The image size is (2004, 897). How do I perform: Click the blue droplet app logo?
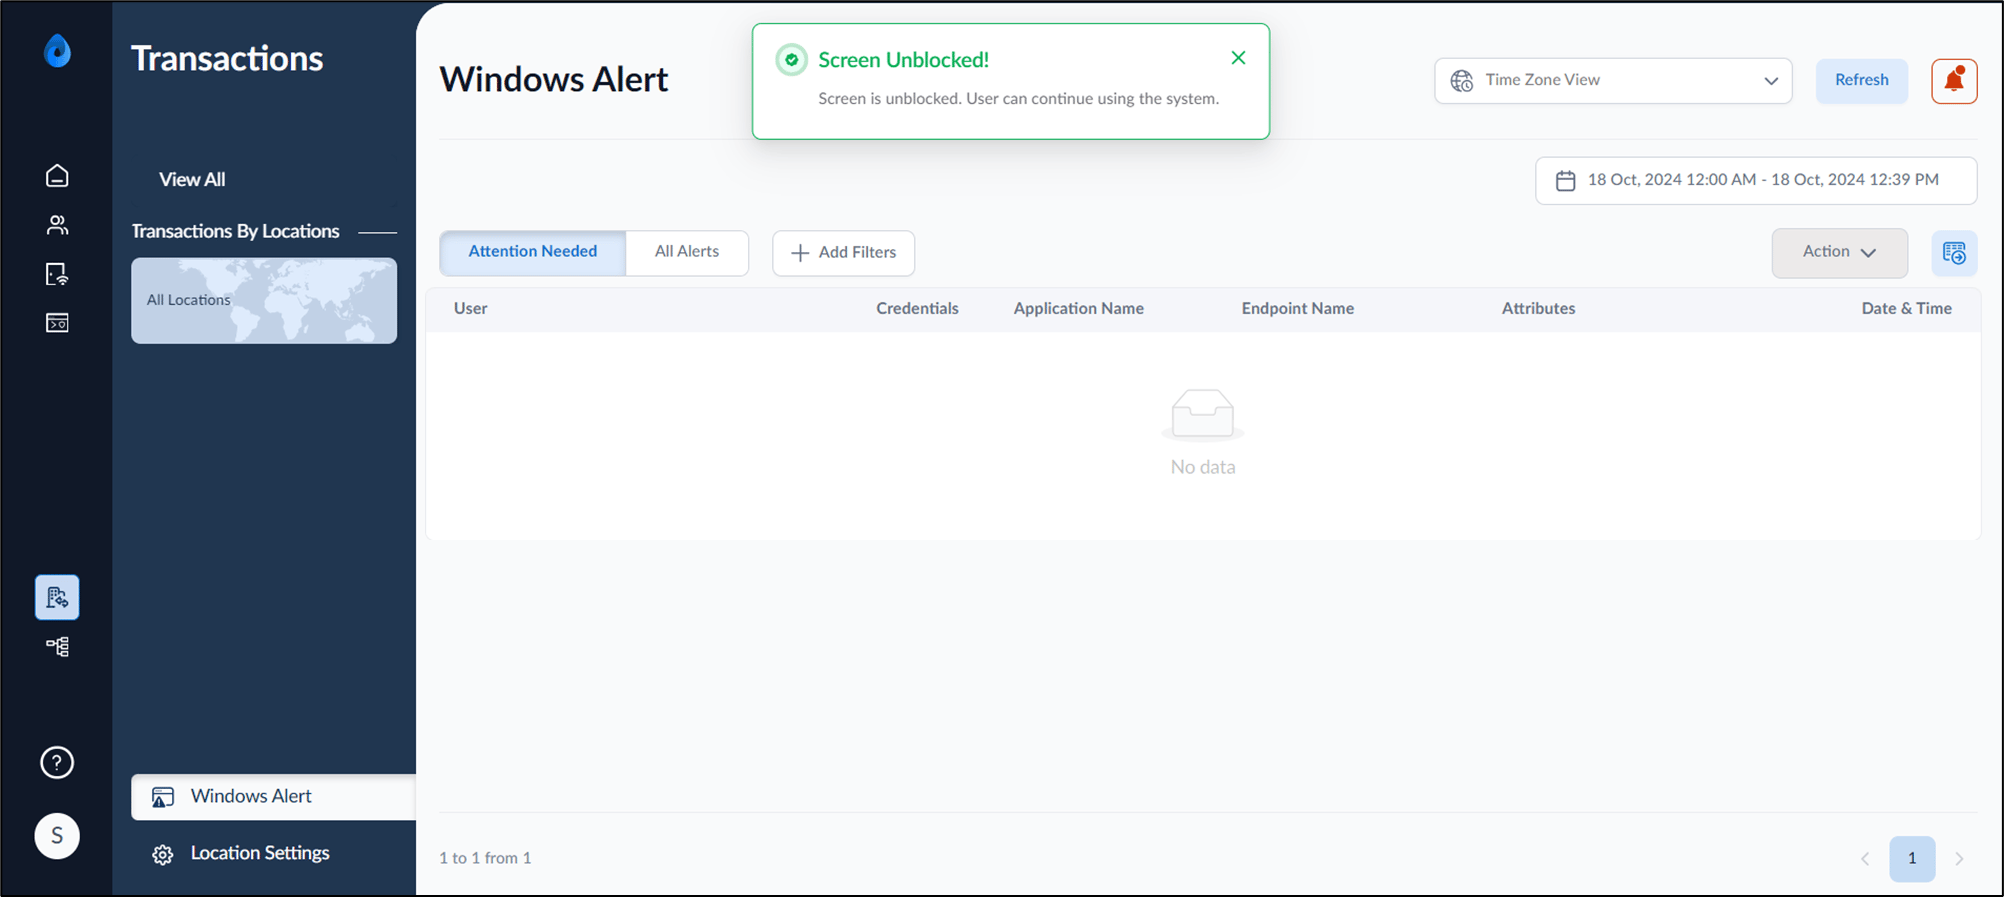point(58,50)
